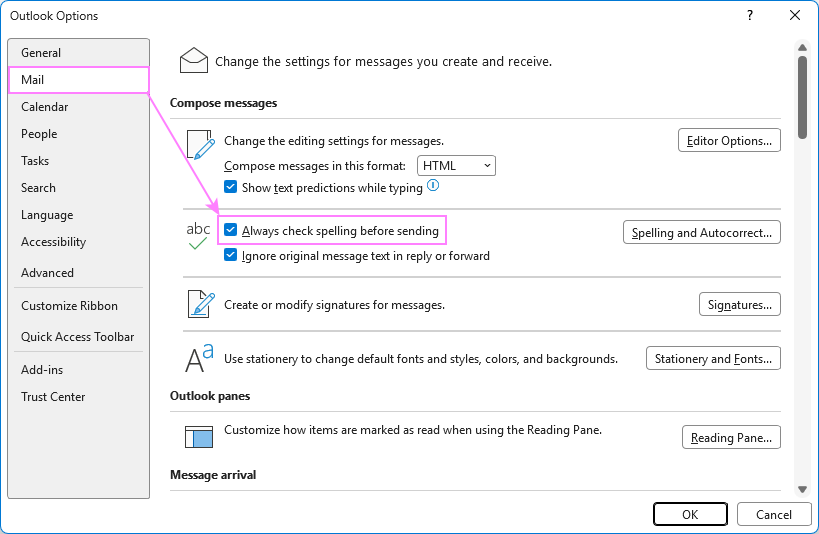
Task: Switch to the Search category
Action: [78, 188]
